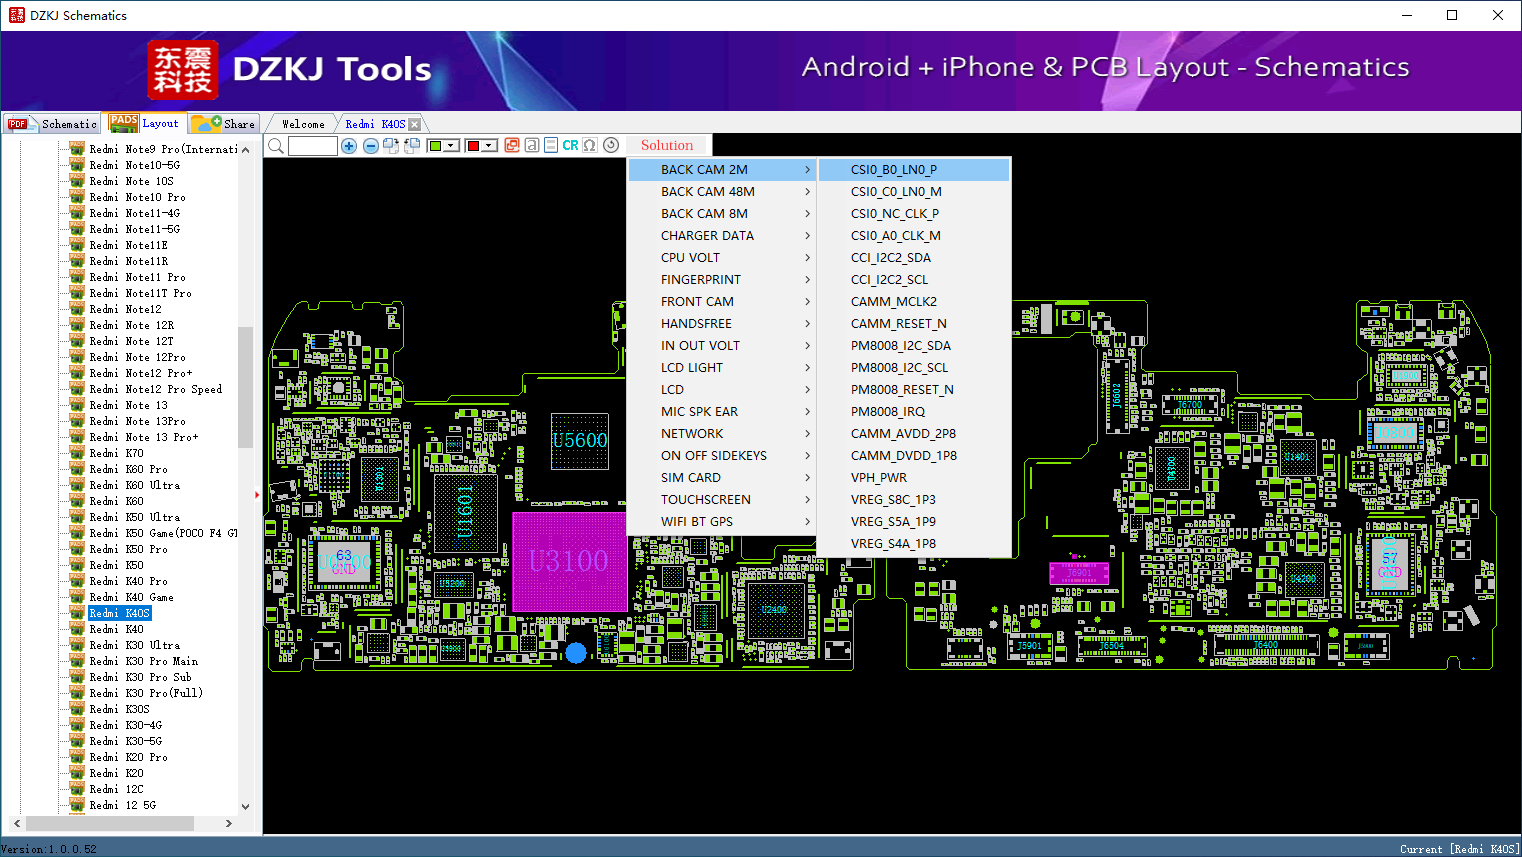Click the rotate-right layer icon
This screenshot has width=1522, height=857.
point(391,146)
